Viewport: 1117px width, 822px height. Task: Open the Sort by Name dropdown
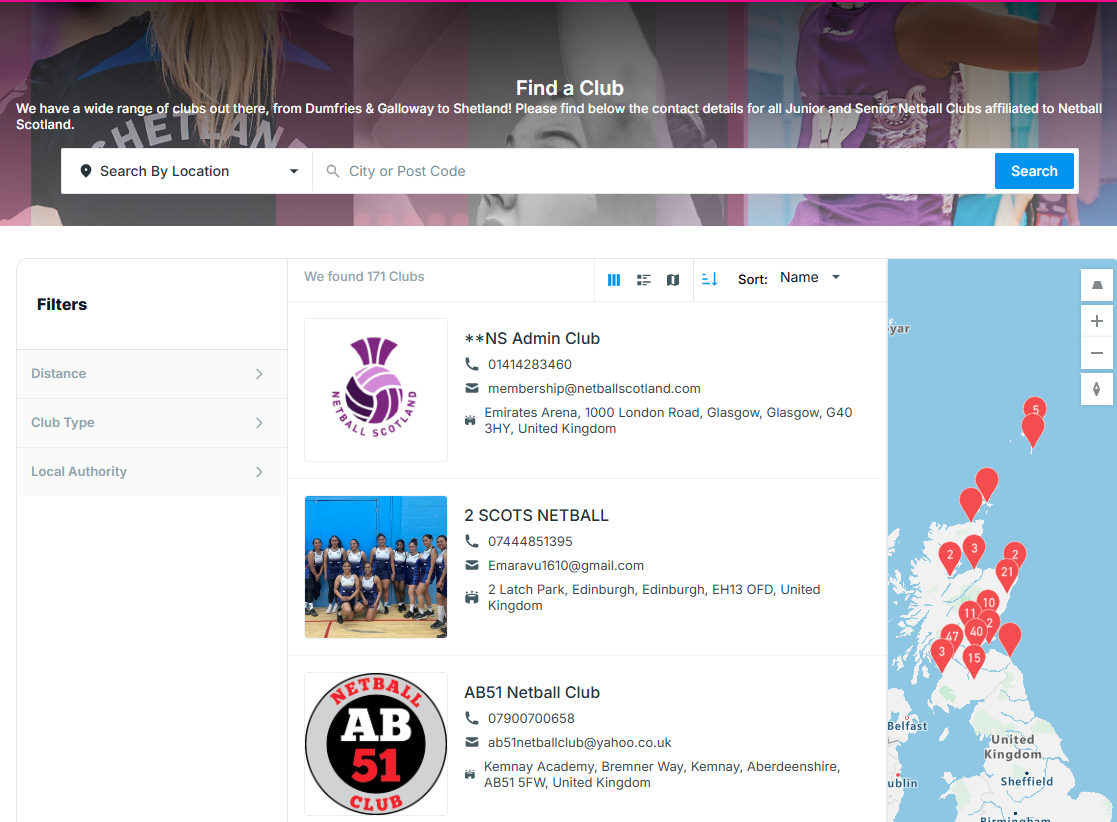click(809, 278)
